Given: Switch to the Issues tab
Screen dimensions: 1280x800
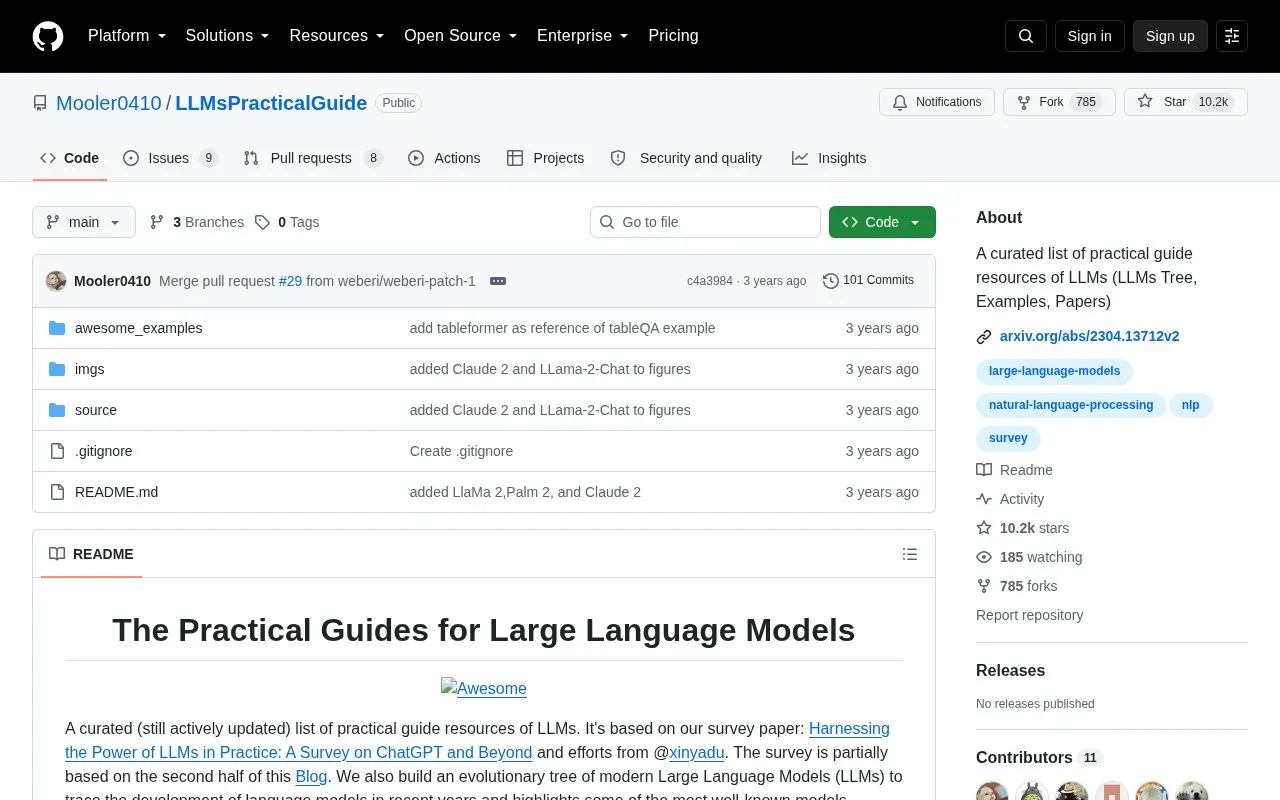Looking at the screenshot, I should [x=170, y=158].
